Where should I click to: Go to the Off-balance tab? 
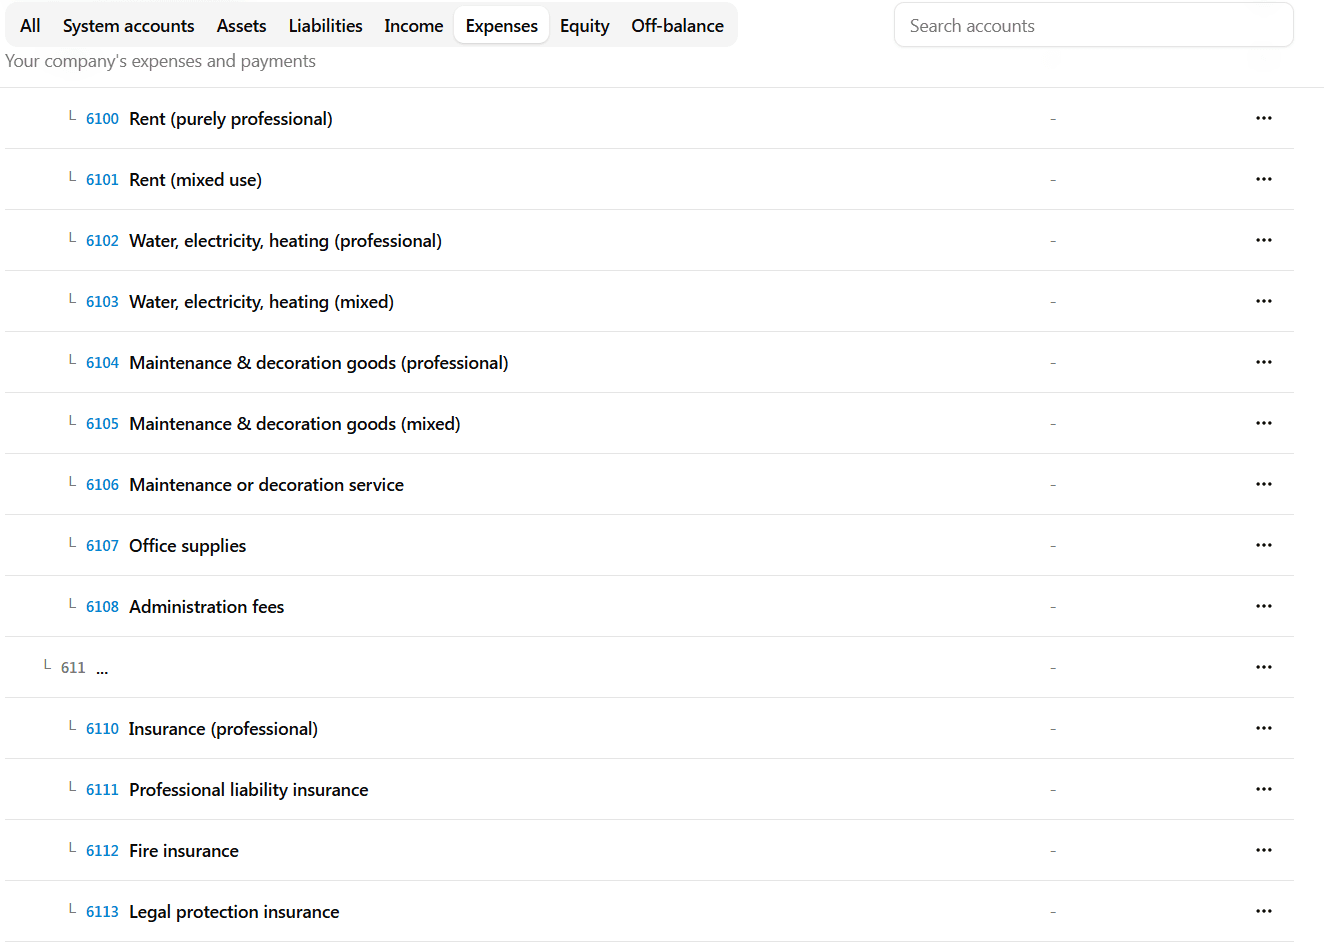tap(677, 26)
